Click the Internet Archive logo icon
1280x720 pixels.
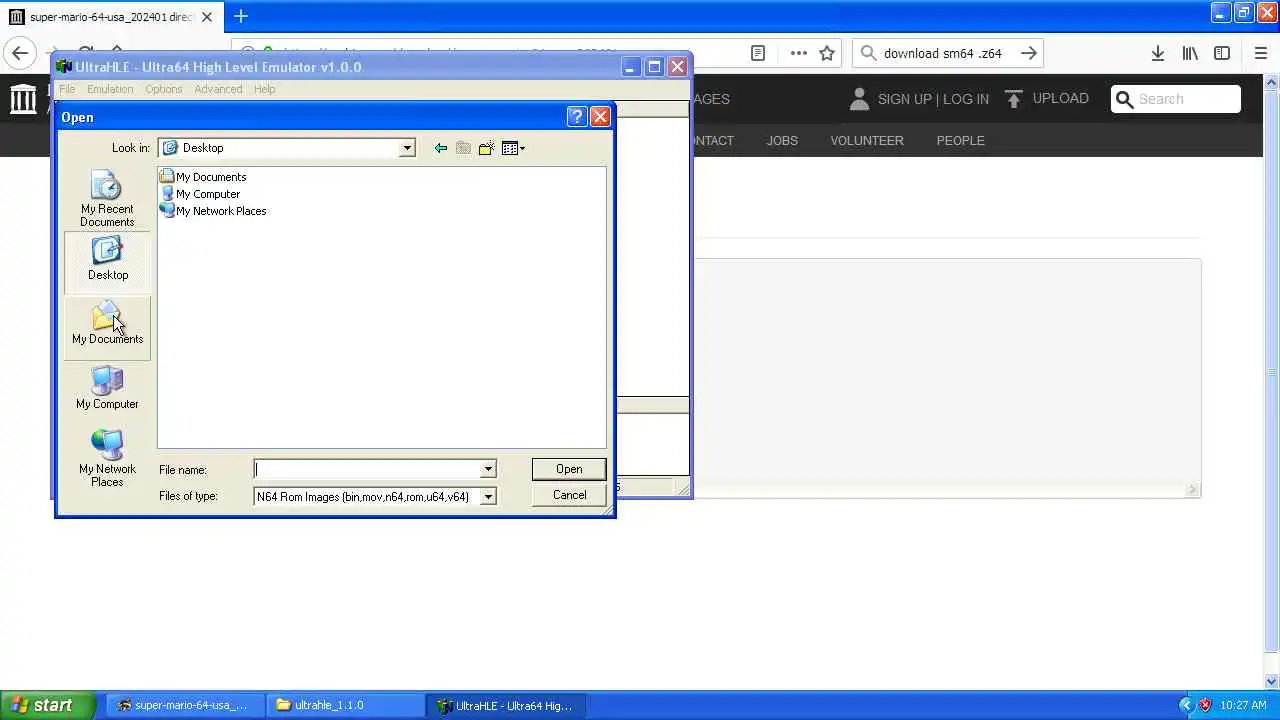tap(23, 98)
